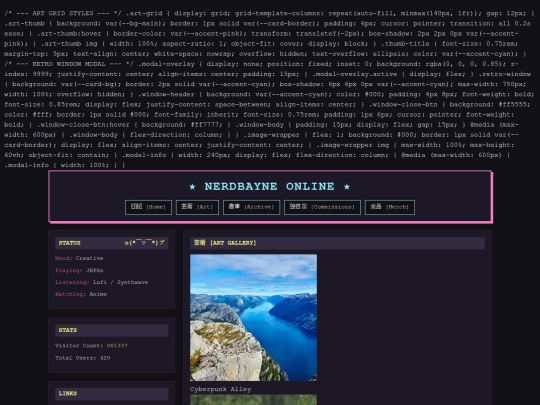The image size is (540, 405).
Task: Click the ART GRID STYLES comment text
Action: [x=63, y=13]
